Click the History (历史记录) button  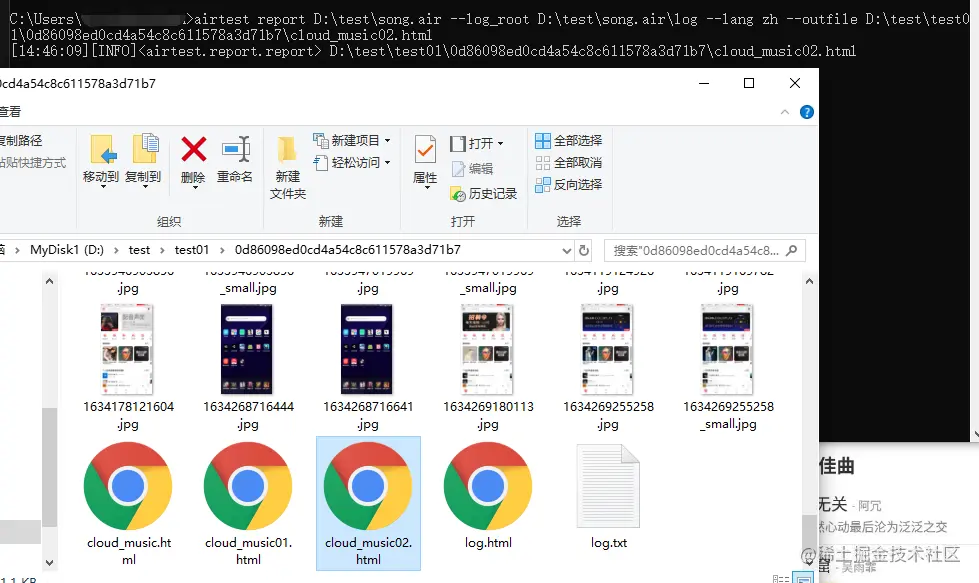pos(483,194)
